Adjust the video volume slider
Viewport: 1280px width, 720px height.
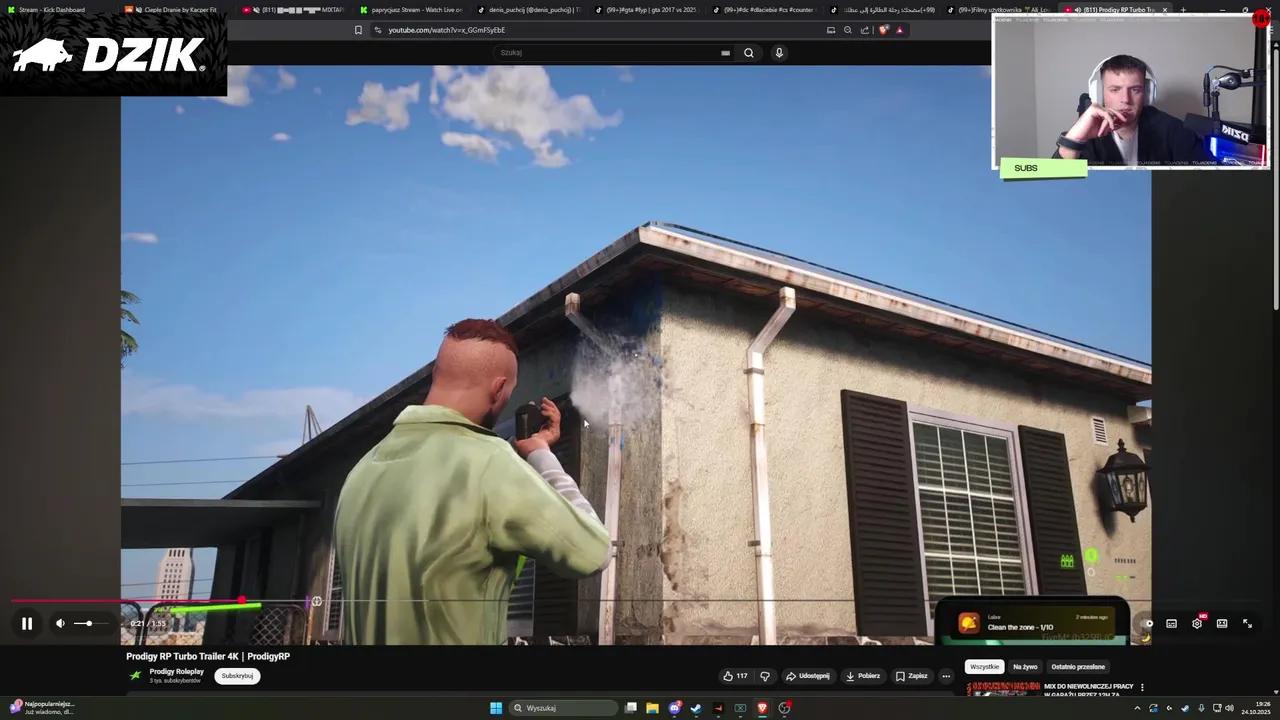89,624
